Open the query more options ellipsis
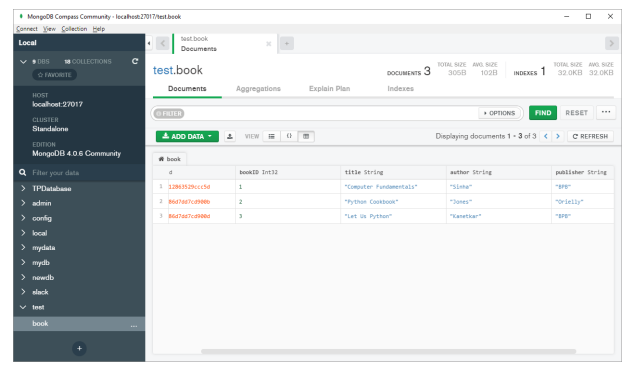 pyautogui.click(x=606, y=113)
